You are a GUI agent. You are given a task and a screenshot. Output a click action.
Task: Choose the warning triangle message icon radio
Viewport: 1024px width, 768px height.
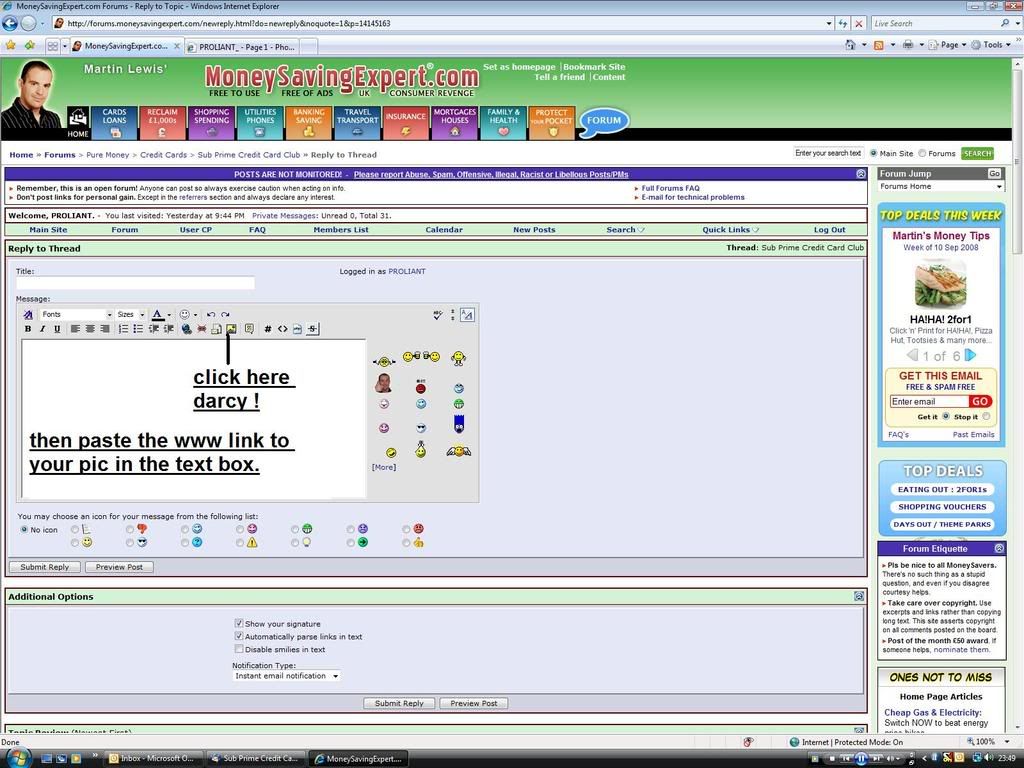coord(240,543)
